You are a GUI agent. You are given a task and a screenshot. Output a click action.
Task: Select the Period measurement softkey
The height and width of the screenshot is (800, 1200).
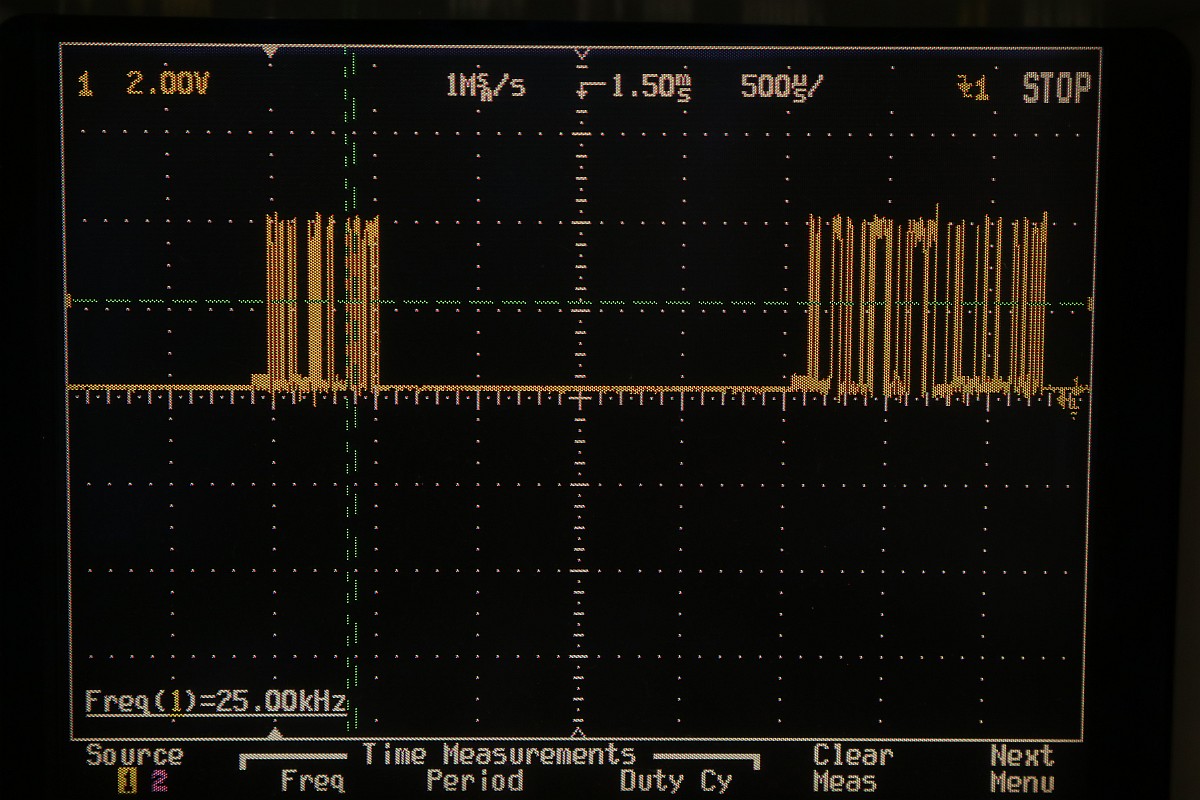coord(475,781)
